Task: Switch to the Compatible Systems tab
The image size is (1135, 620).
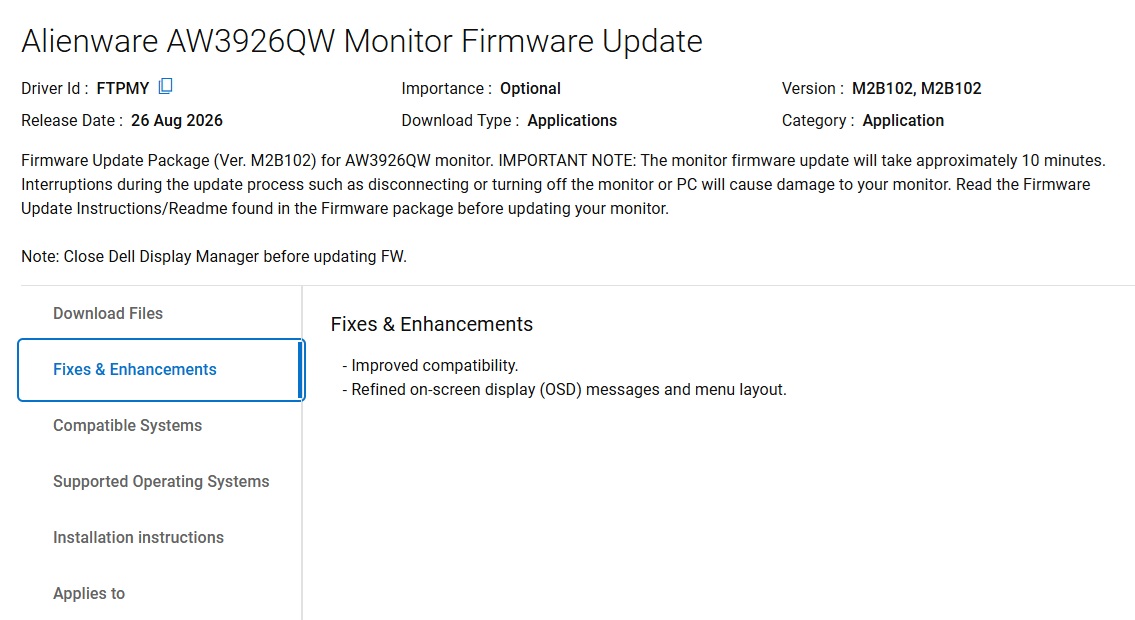Action: [x=127, y=425]
